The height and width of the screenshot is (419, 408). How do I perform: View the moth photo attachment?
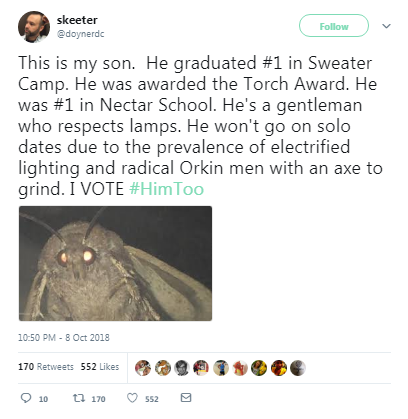tap(115, 263)
